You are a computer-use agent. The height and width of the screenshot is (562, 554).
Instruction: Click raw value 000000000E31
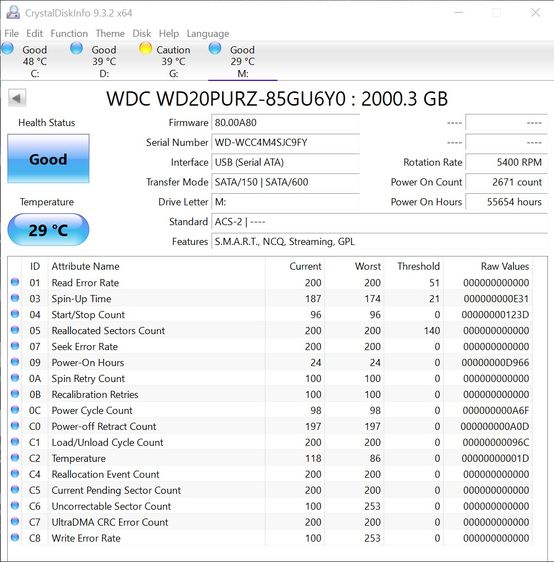(496, 299)
